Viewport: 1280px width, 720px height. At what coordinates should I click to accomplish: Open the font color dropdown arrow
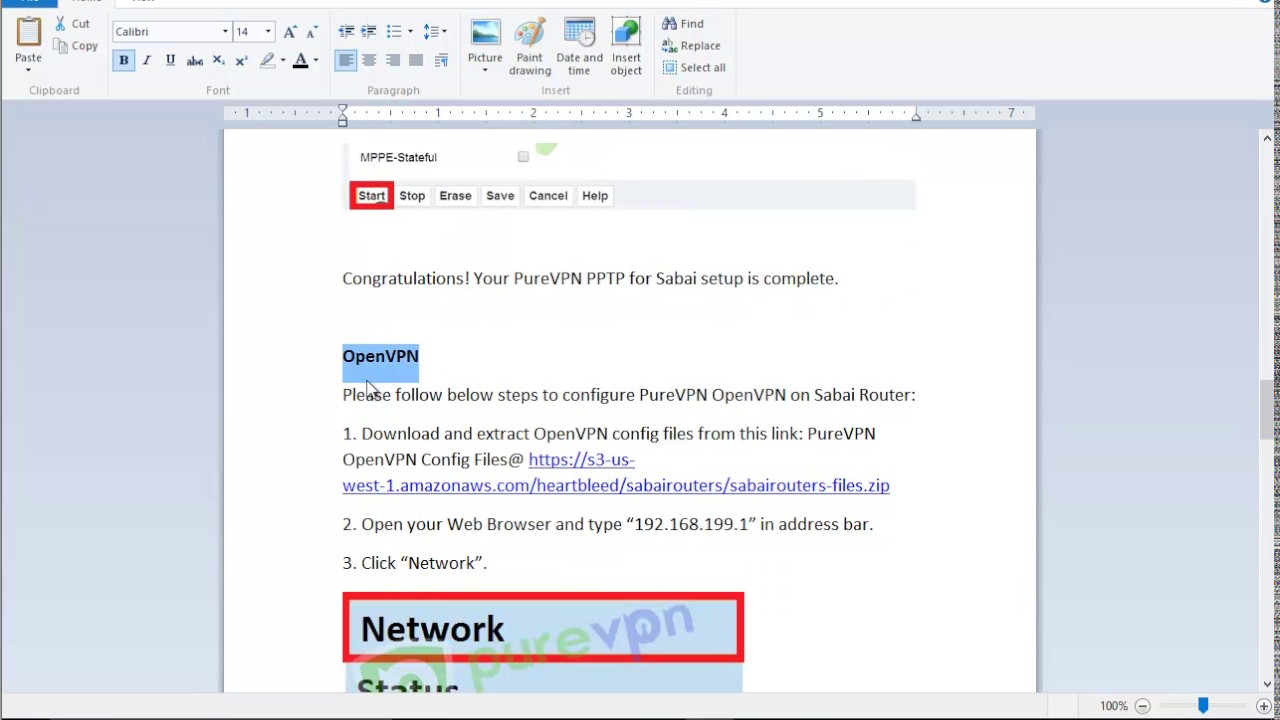(x=316, y=61)
